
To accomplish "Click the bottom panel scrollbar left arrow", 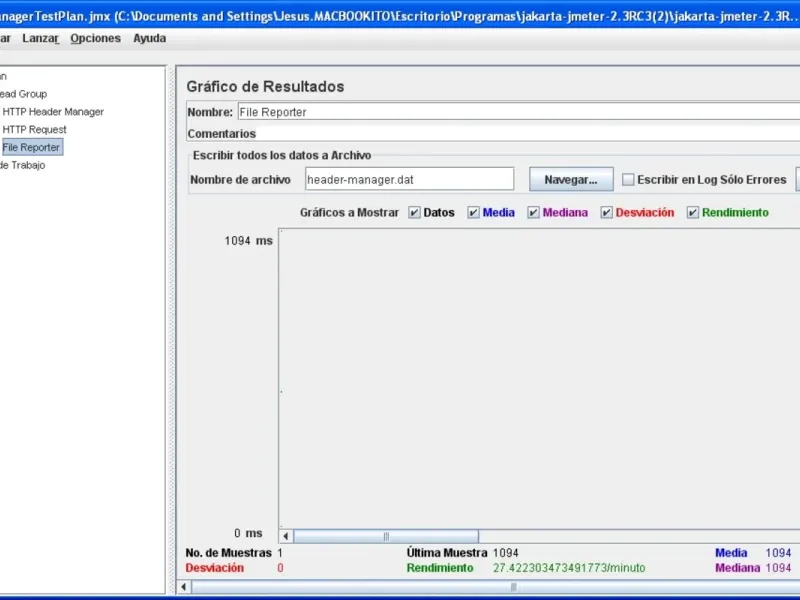I will point(184,587).
